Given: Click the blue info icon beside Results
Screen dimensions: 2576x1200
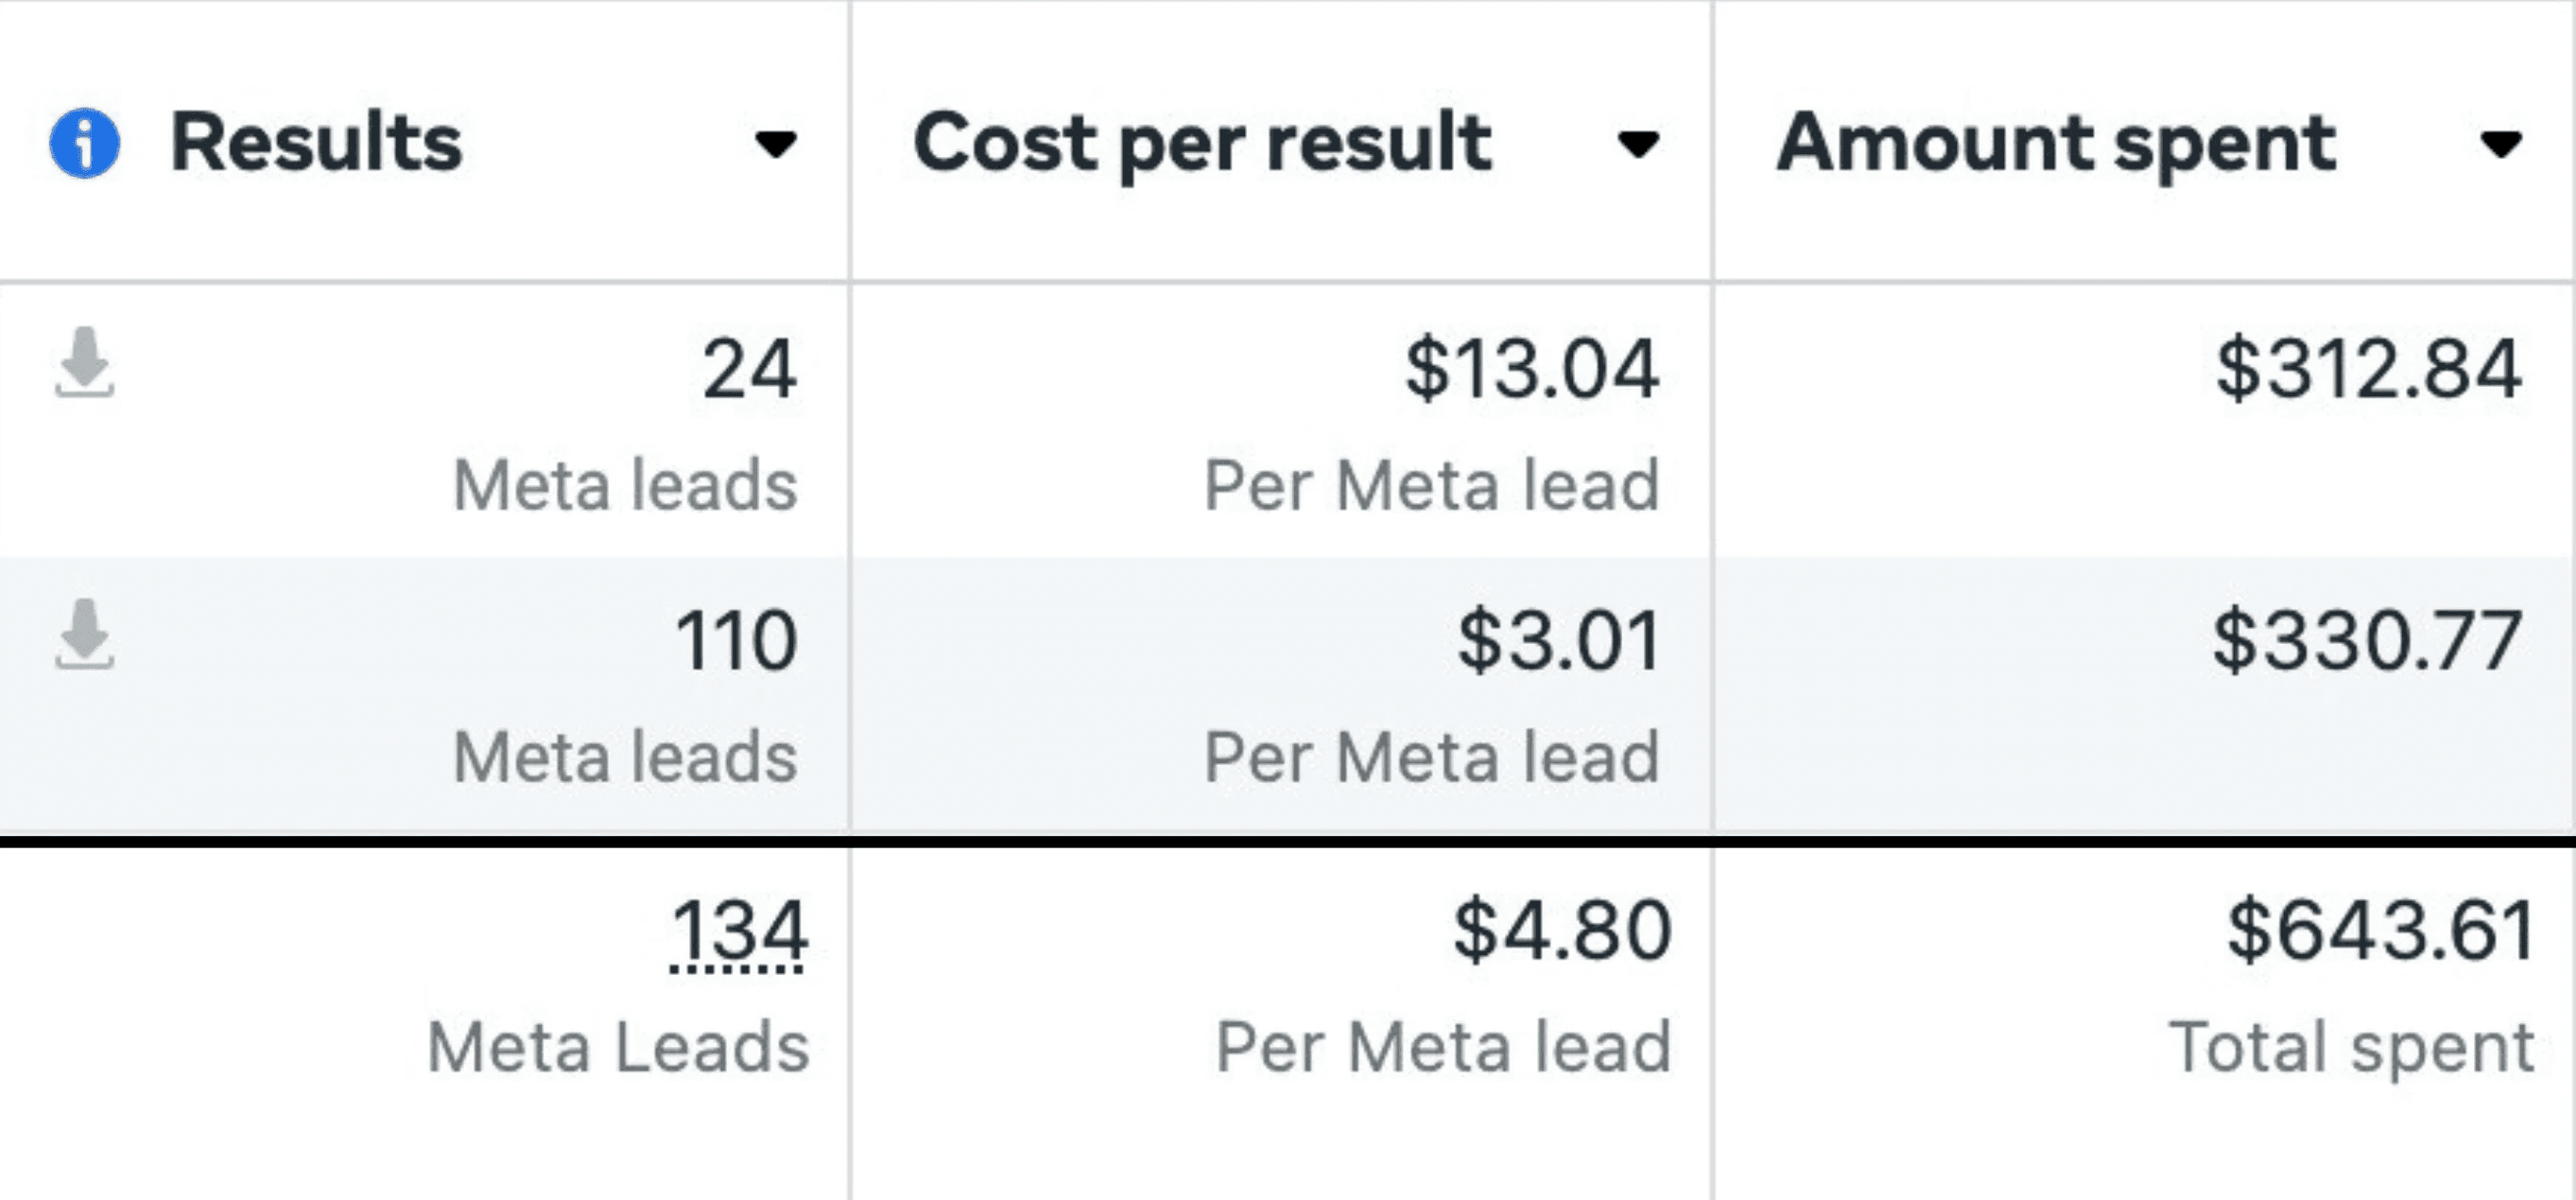Looking at the screenshot, I should [x=85, y=143].
